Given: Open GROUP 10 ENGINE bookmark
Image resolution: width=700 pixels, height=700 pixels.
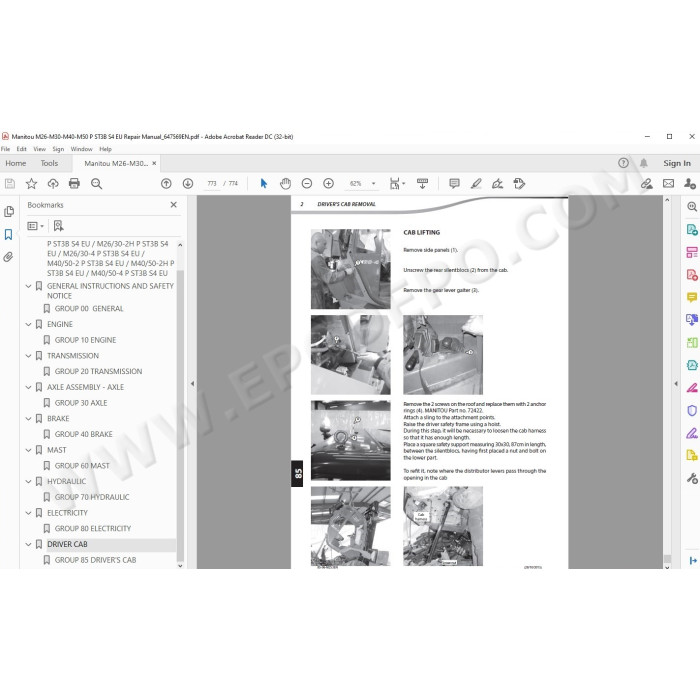Looking at the screenshot, I should click(x=85, y=340).
